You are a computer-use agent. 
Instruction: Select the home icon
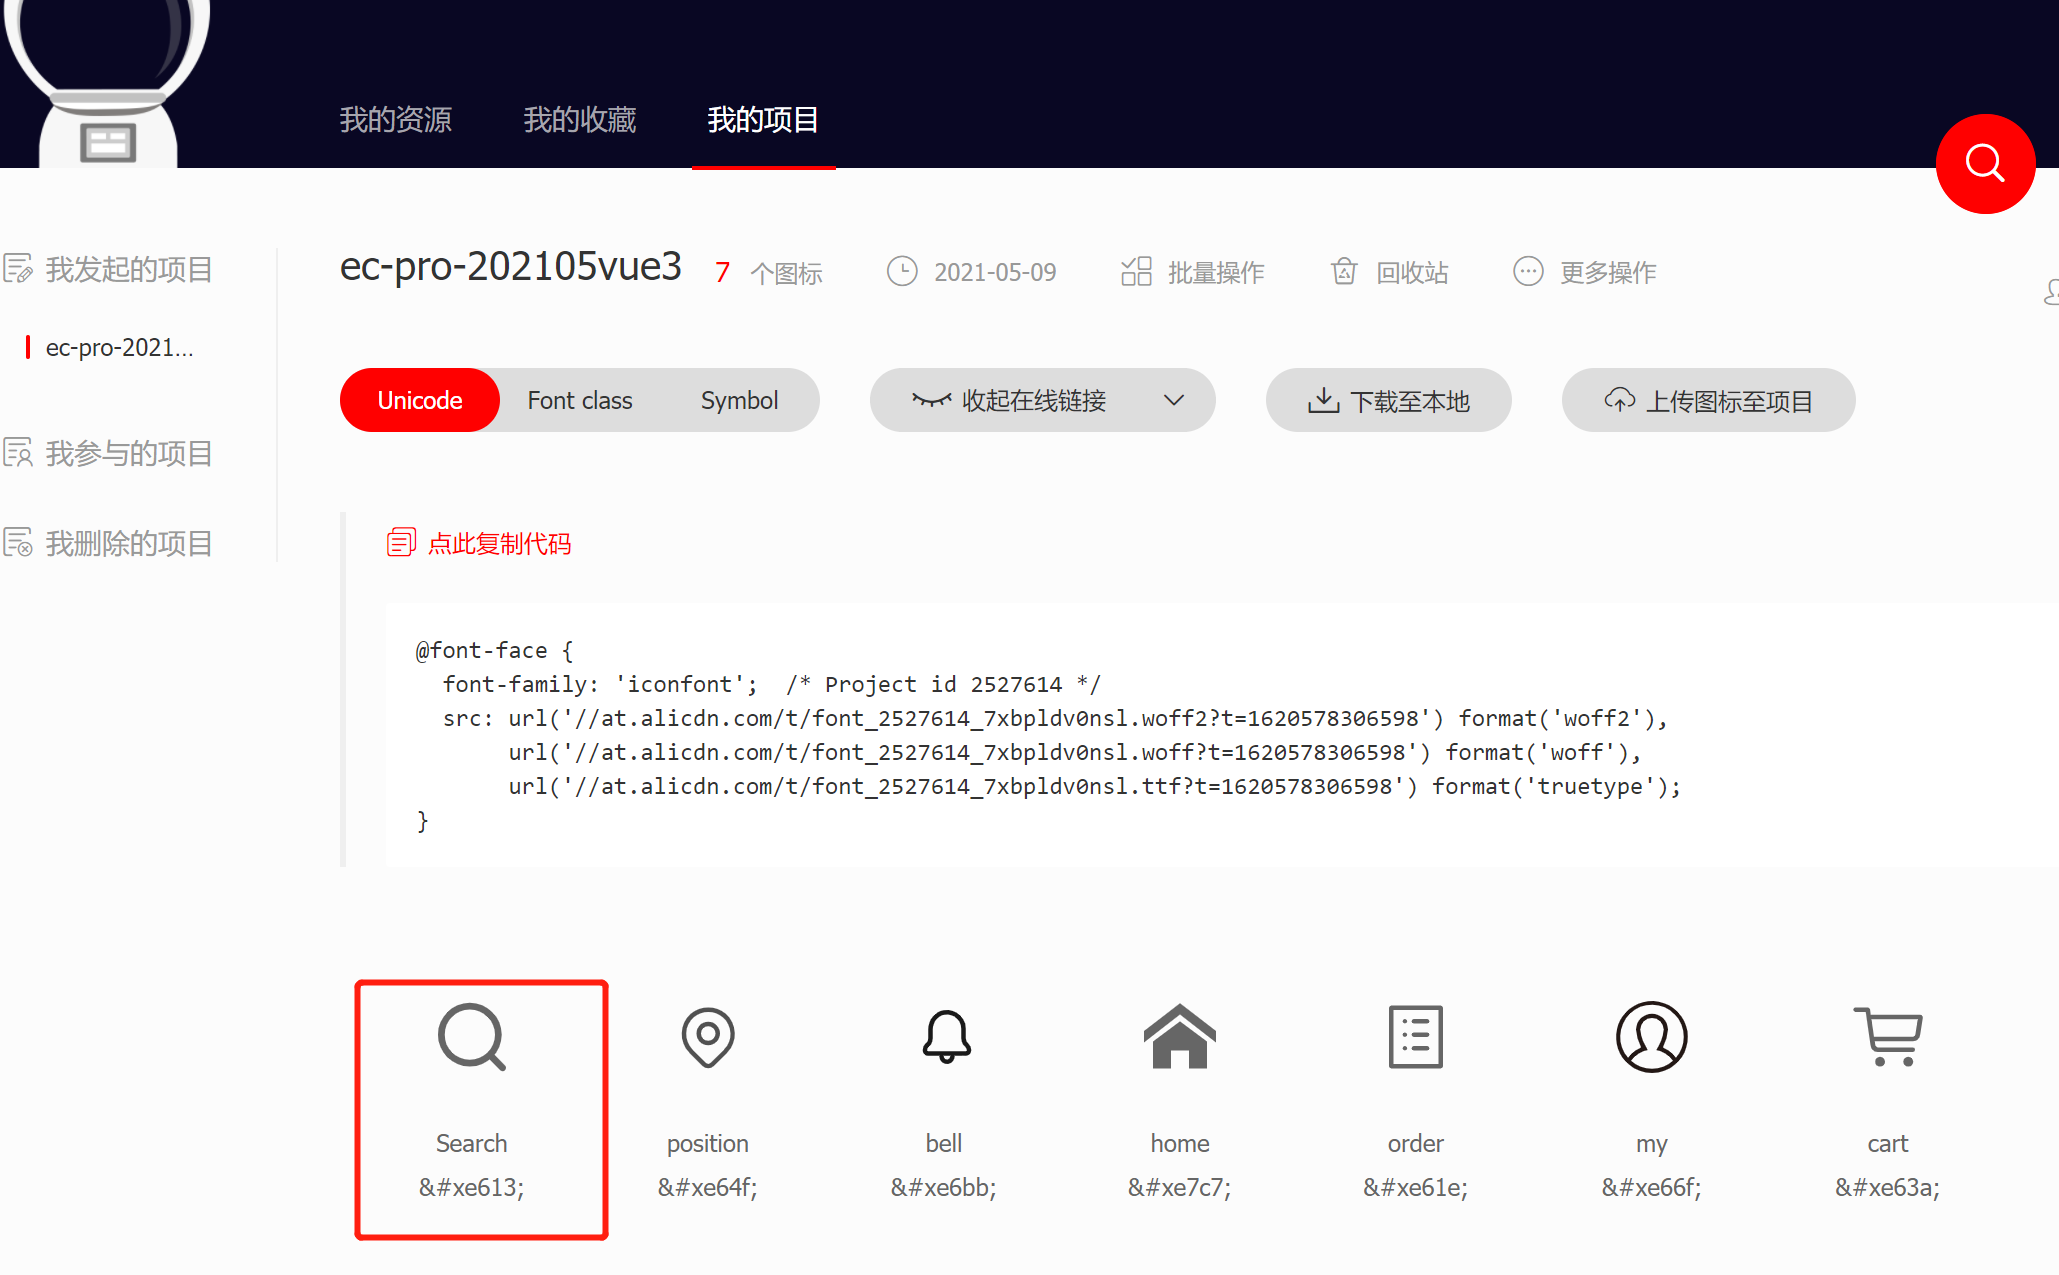tap(1179, 1037)
